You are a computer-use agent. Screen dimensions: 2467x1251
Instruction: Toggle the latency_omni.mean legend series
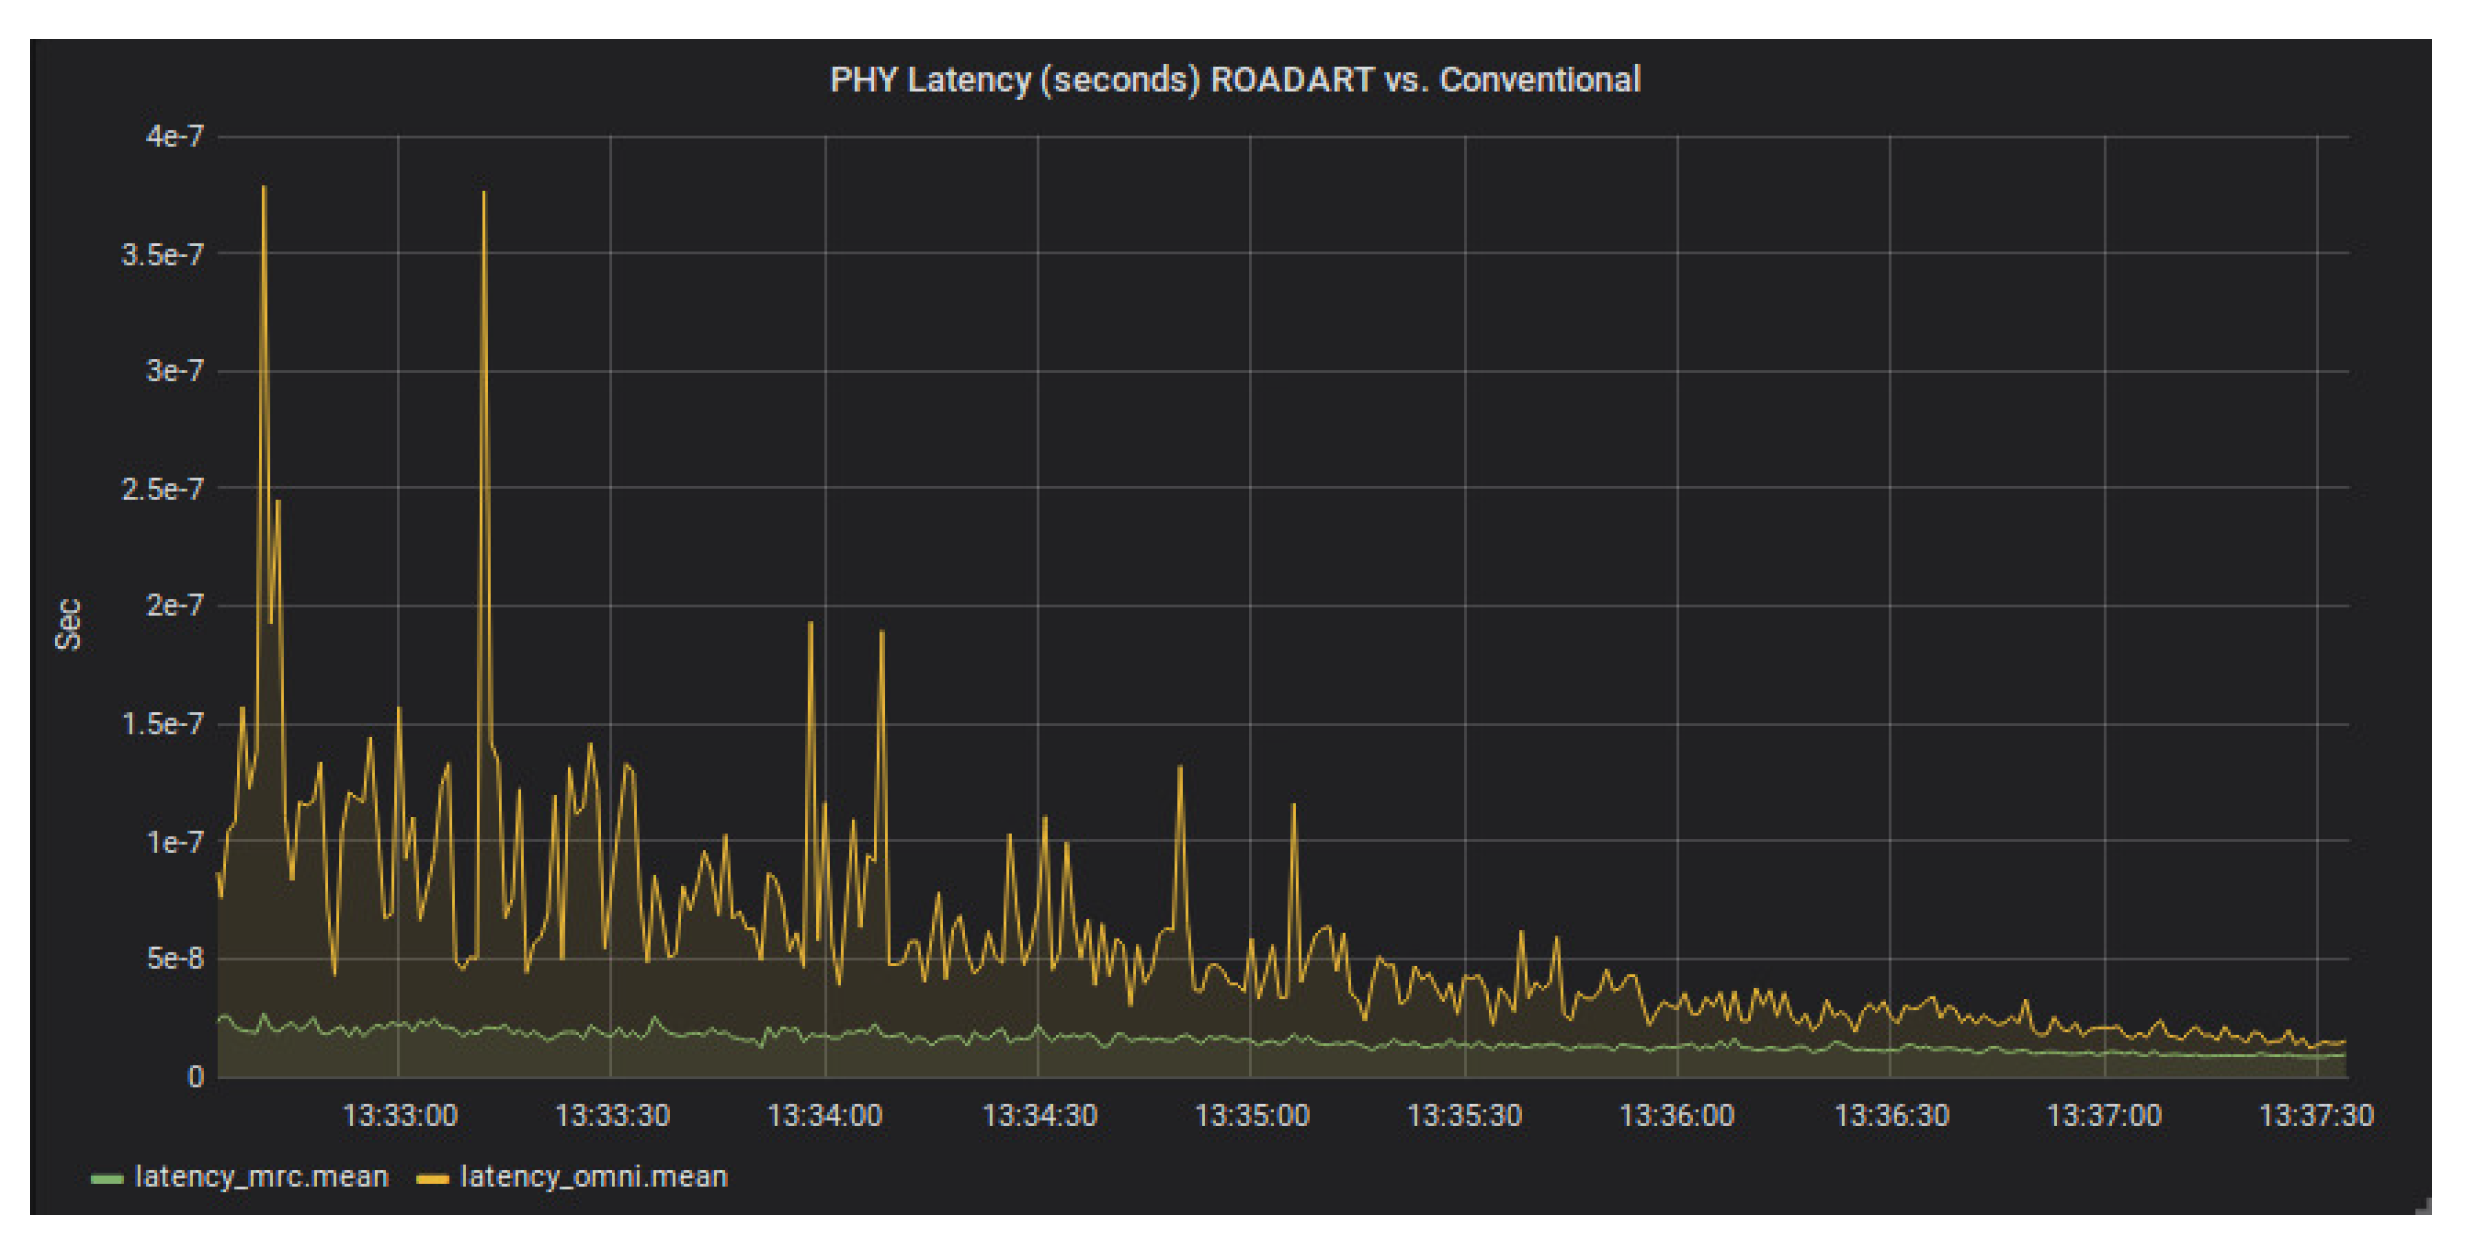click(593, 1177)
